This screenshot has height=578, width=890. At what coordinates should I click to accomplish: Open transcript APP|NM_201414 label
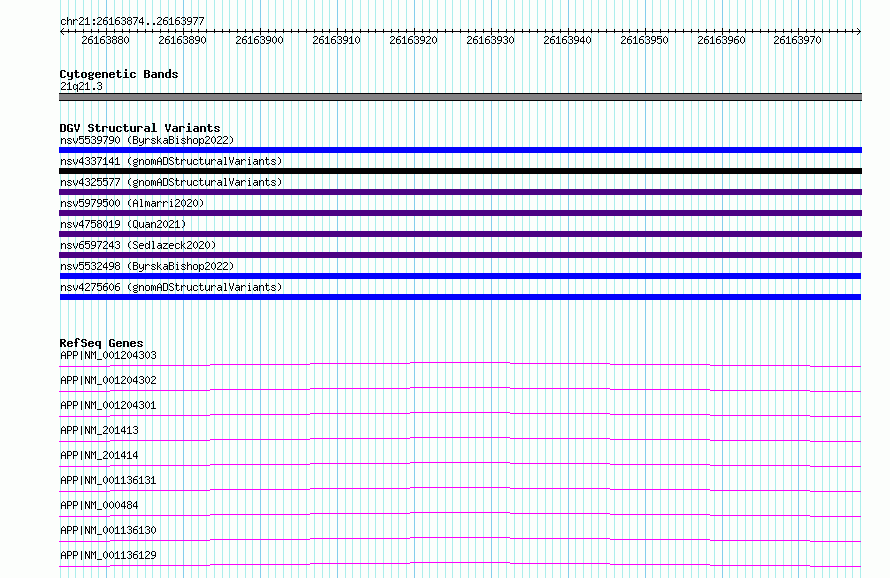[x=99, y=455]
